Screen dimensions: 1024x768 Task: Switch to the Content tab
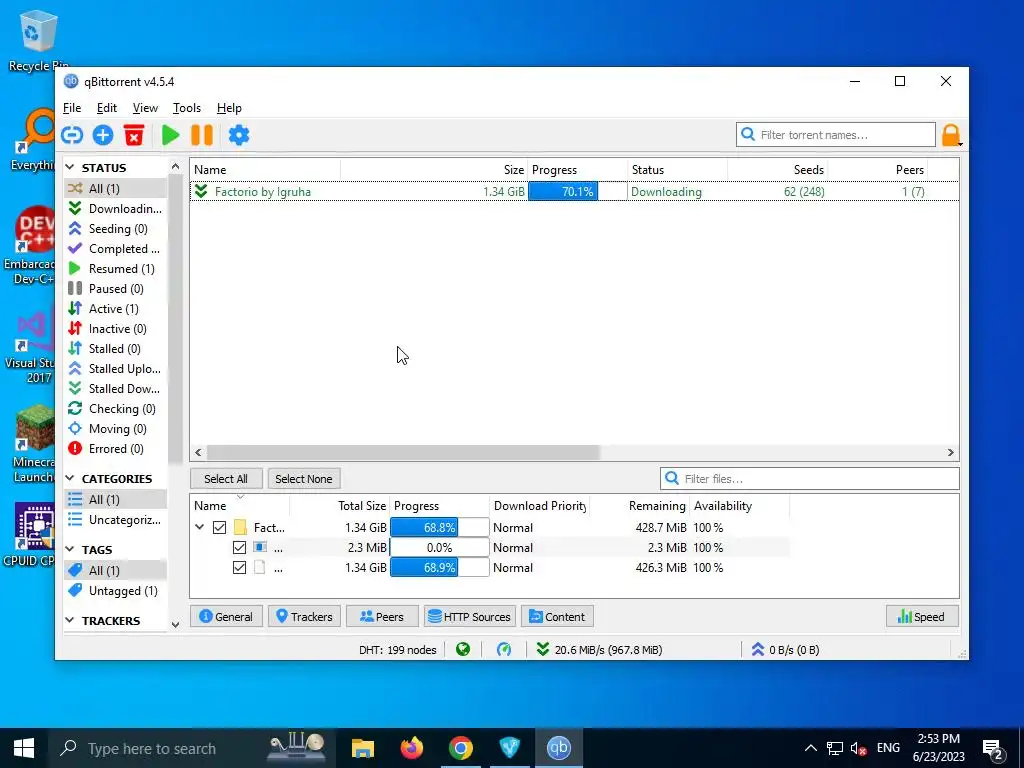[557, 616]
